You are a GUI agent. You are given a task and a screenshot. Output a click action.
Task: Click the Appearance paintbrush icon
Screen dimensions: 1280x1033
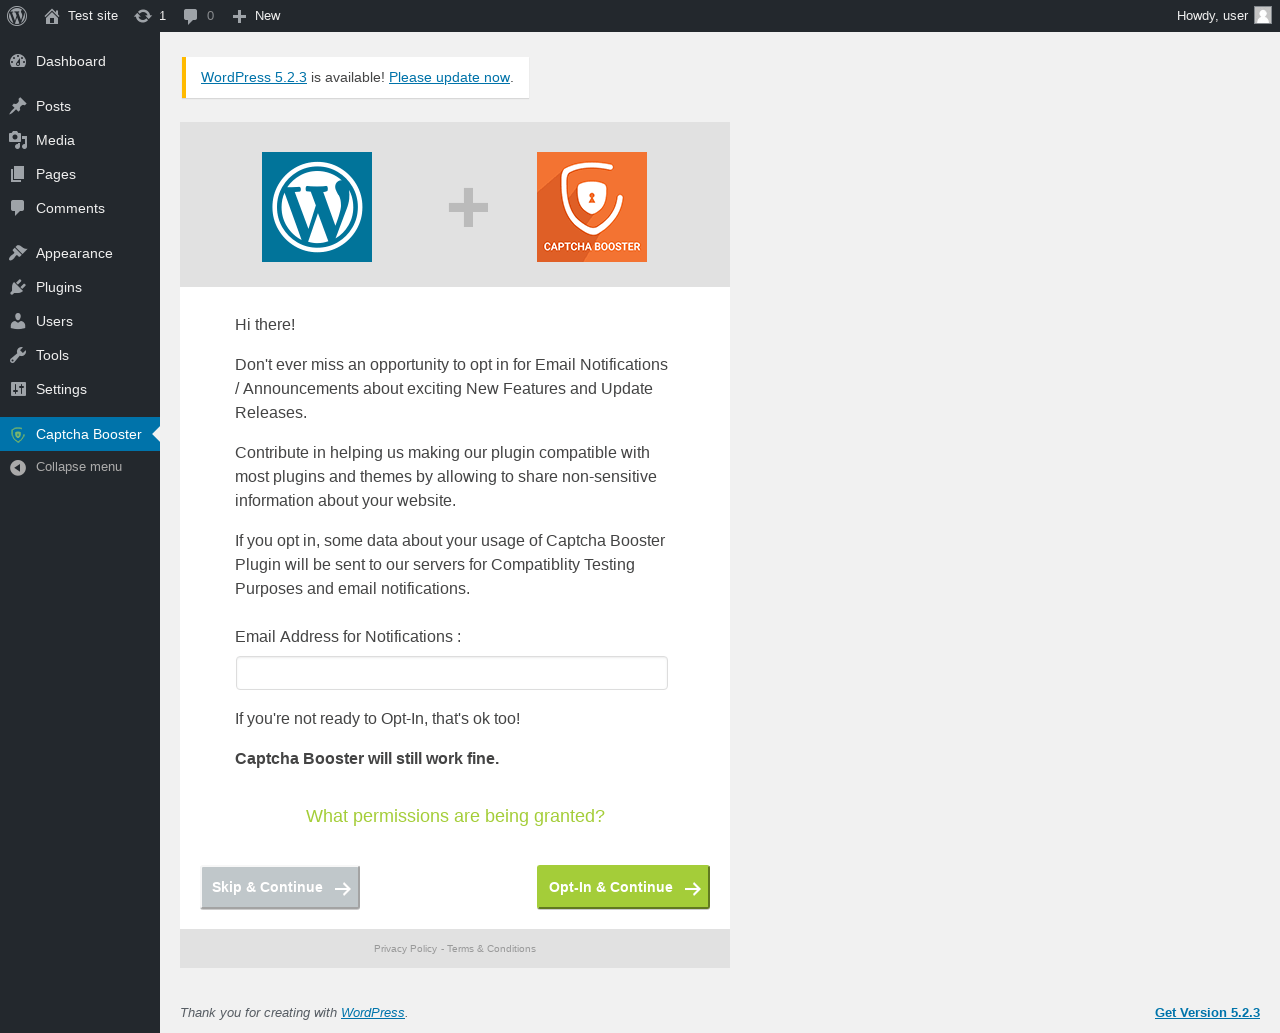pos(18,253)
